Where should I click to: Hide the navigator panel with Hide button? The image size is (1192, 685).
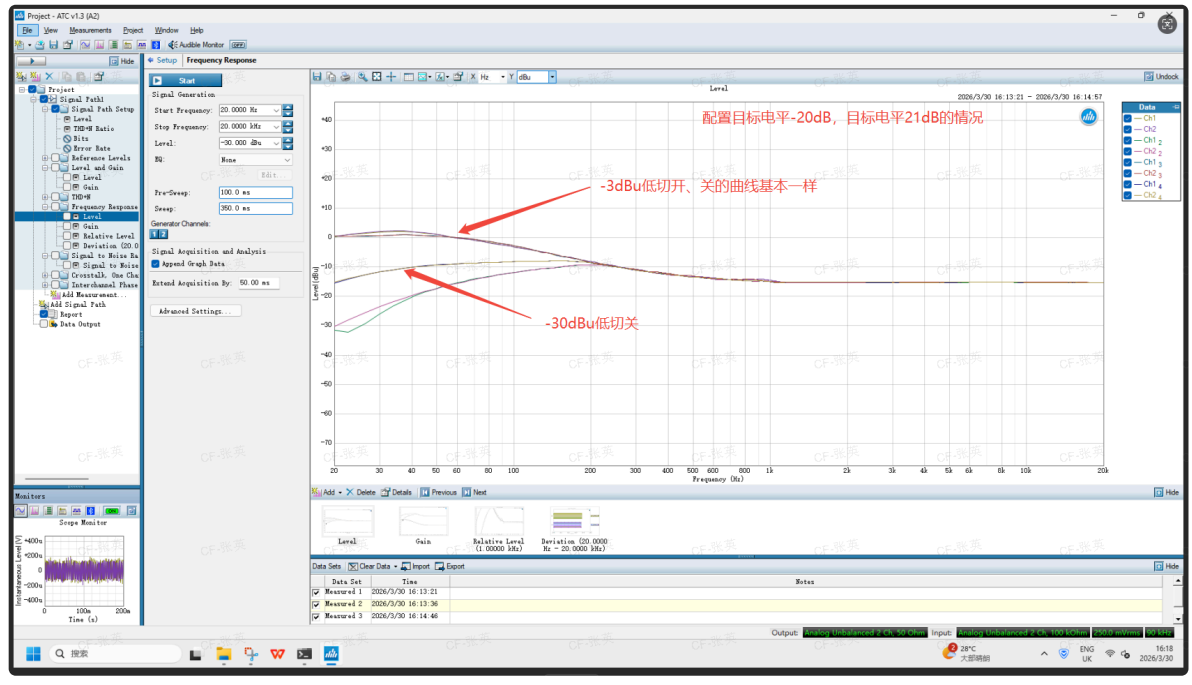122,61
